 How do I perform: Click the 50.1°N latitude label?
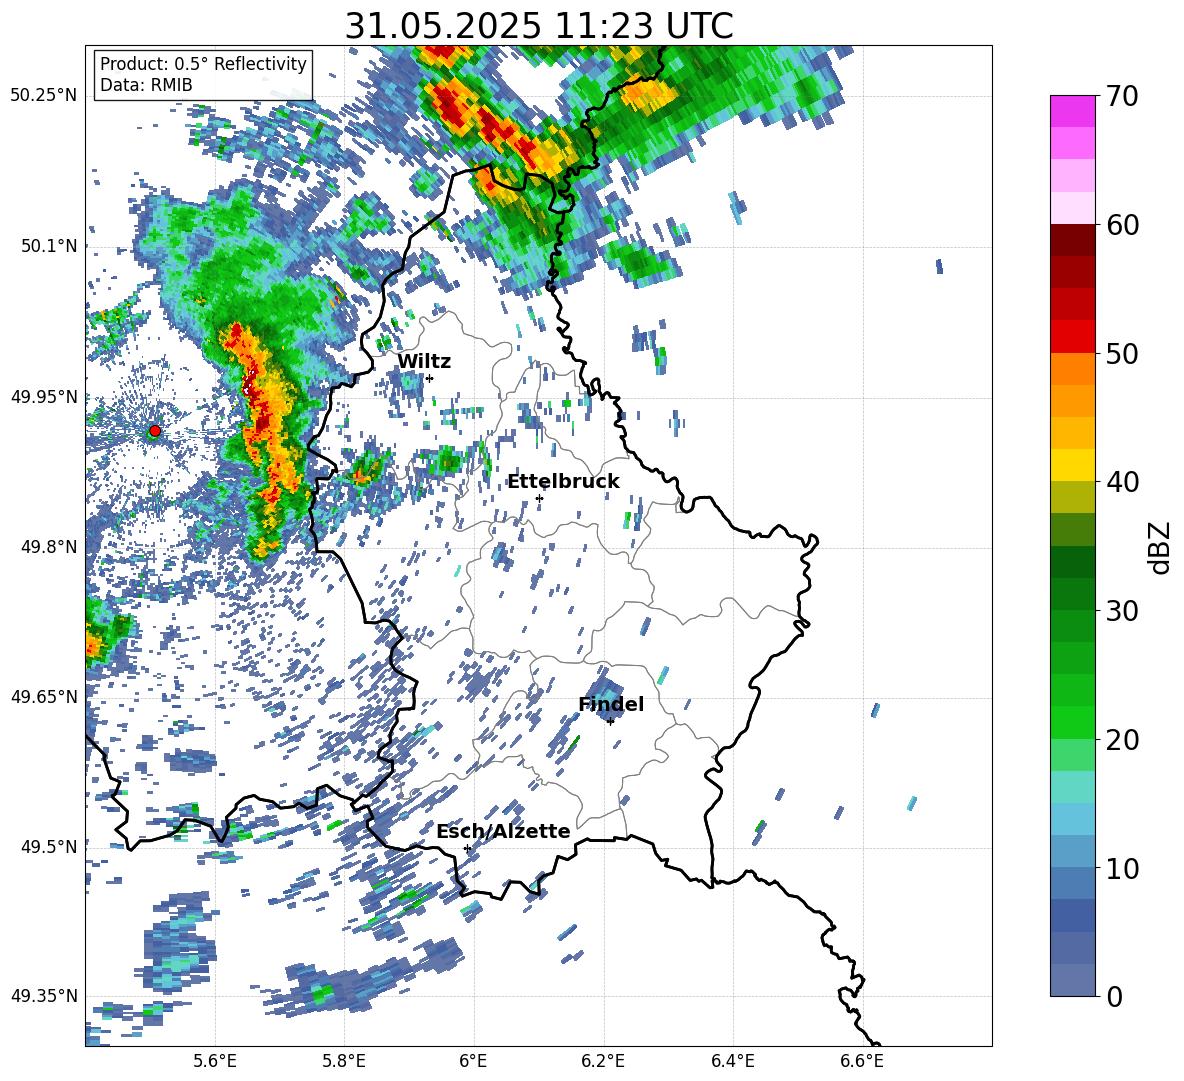[49, 246]
